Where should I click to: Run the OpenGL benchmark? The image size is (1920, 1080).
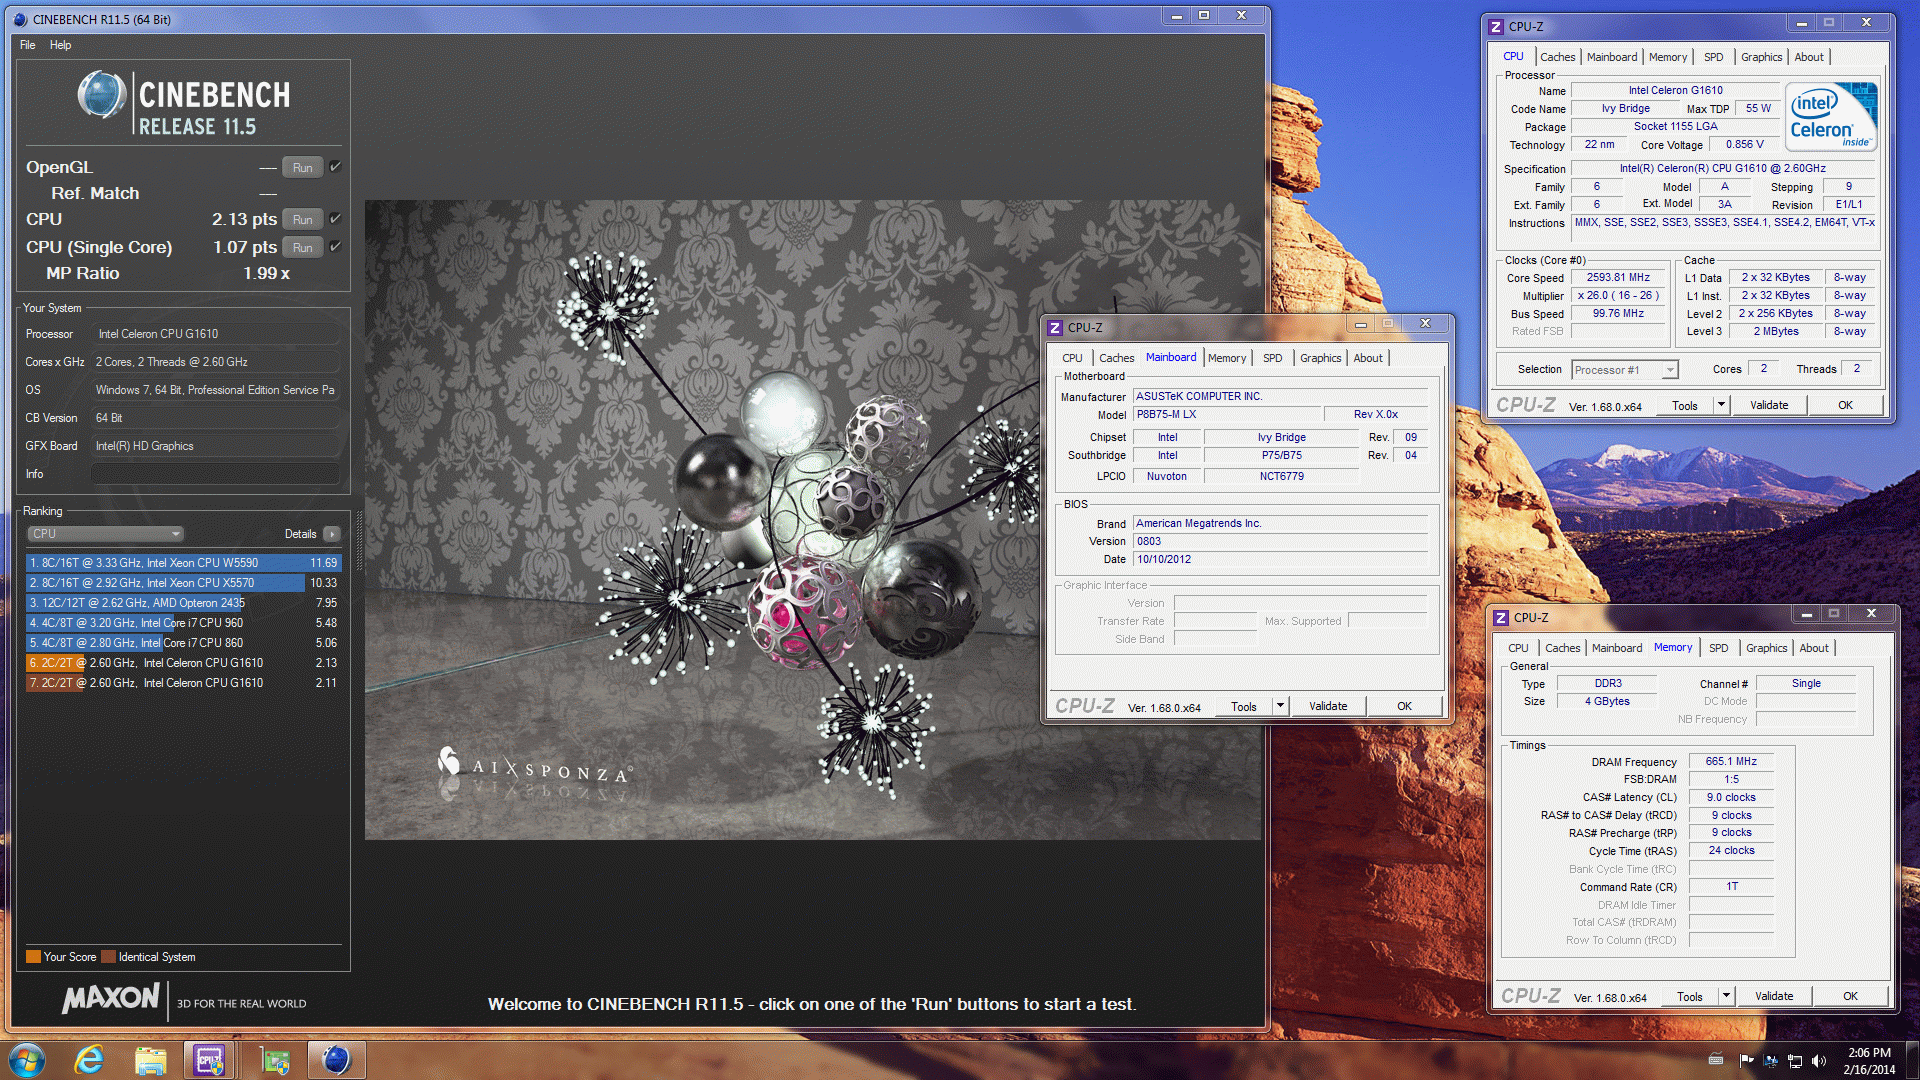point(302,167)
